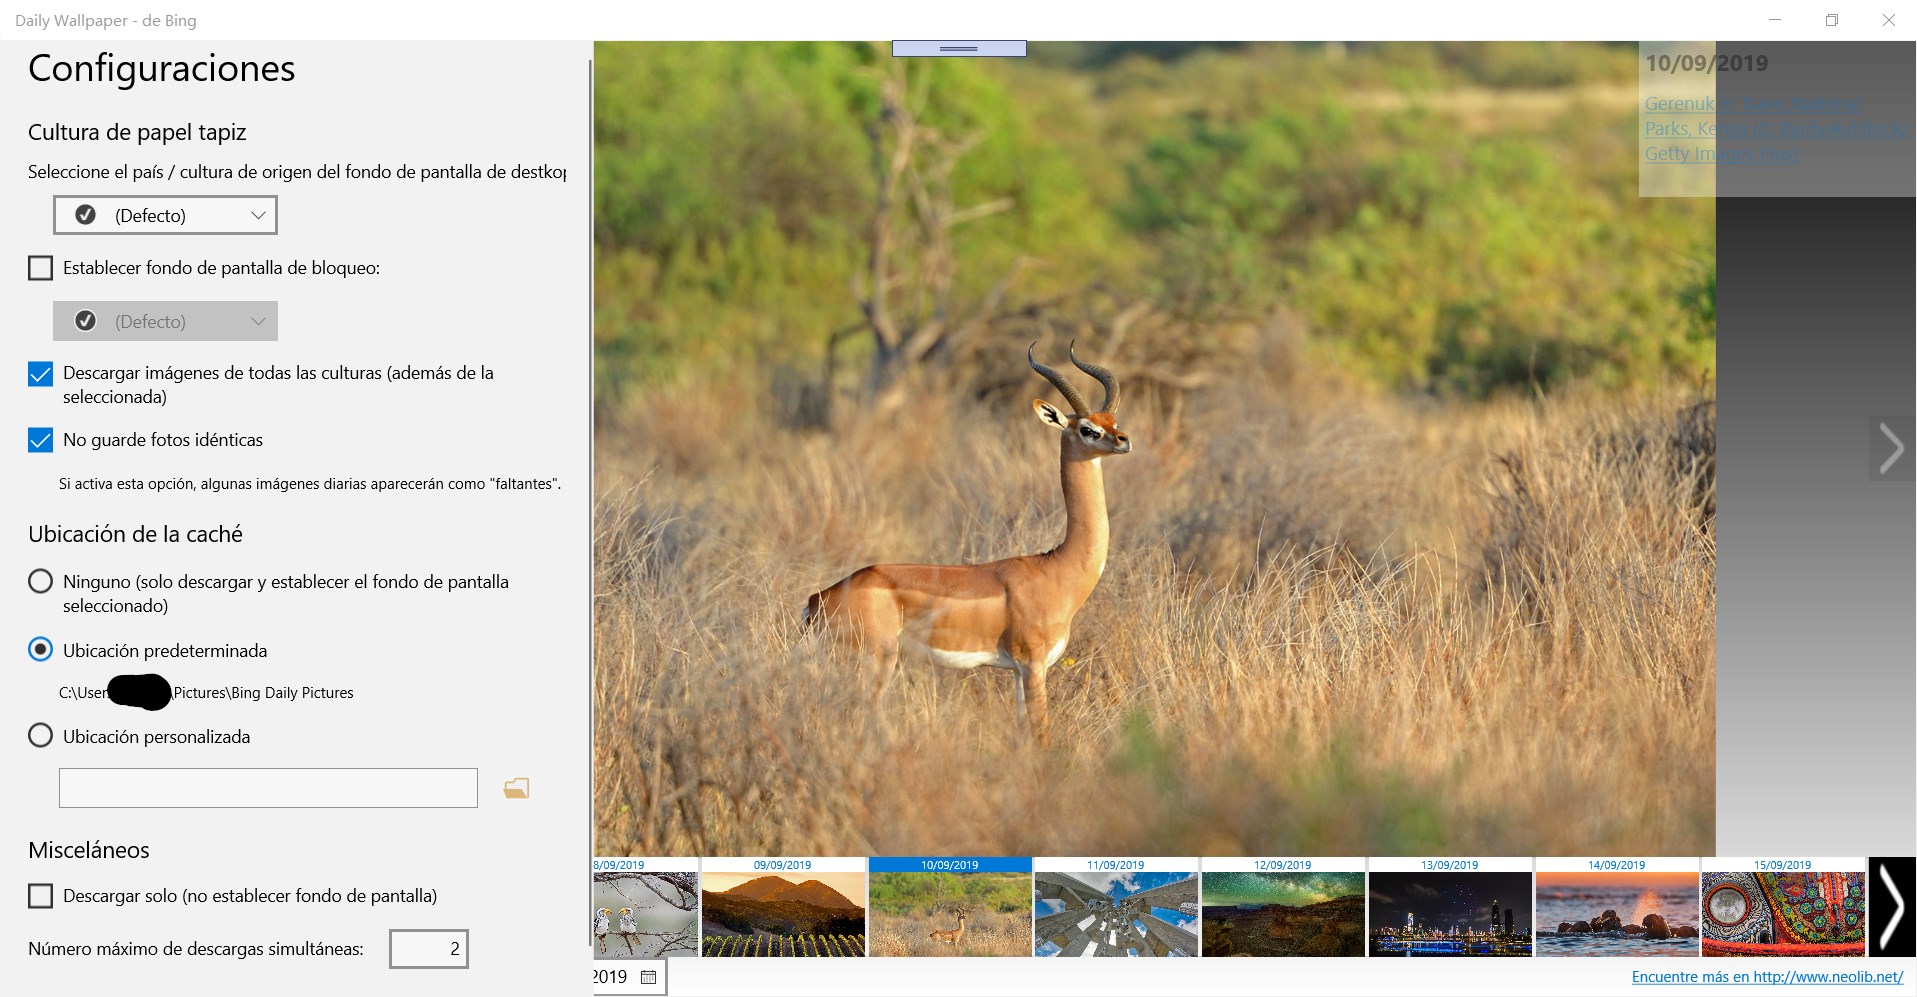Open the lock screen culture (Defecto) dropdown
Viewport: 1917px width, 997px height.
click(165, 321)
